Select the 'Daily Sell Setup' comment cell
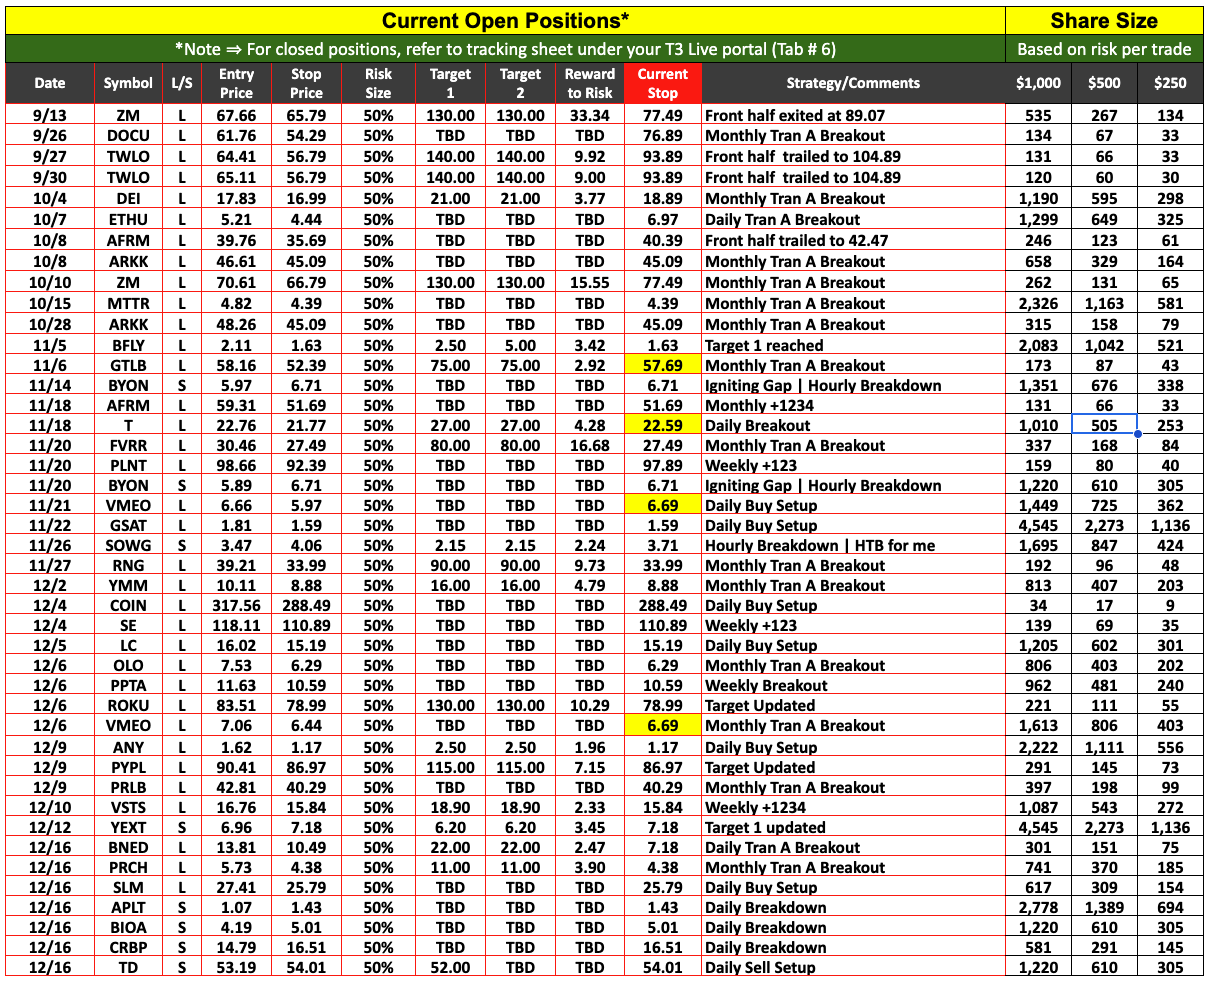Image resolution: width=1213 pixels, height=988 pixels. tap(760, 967)
